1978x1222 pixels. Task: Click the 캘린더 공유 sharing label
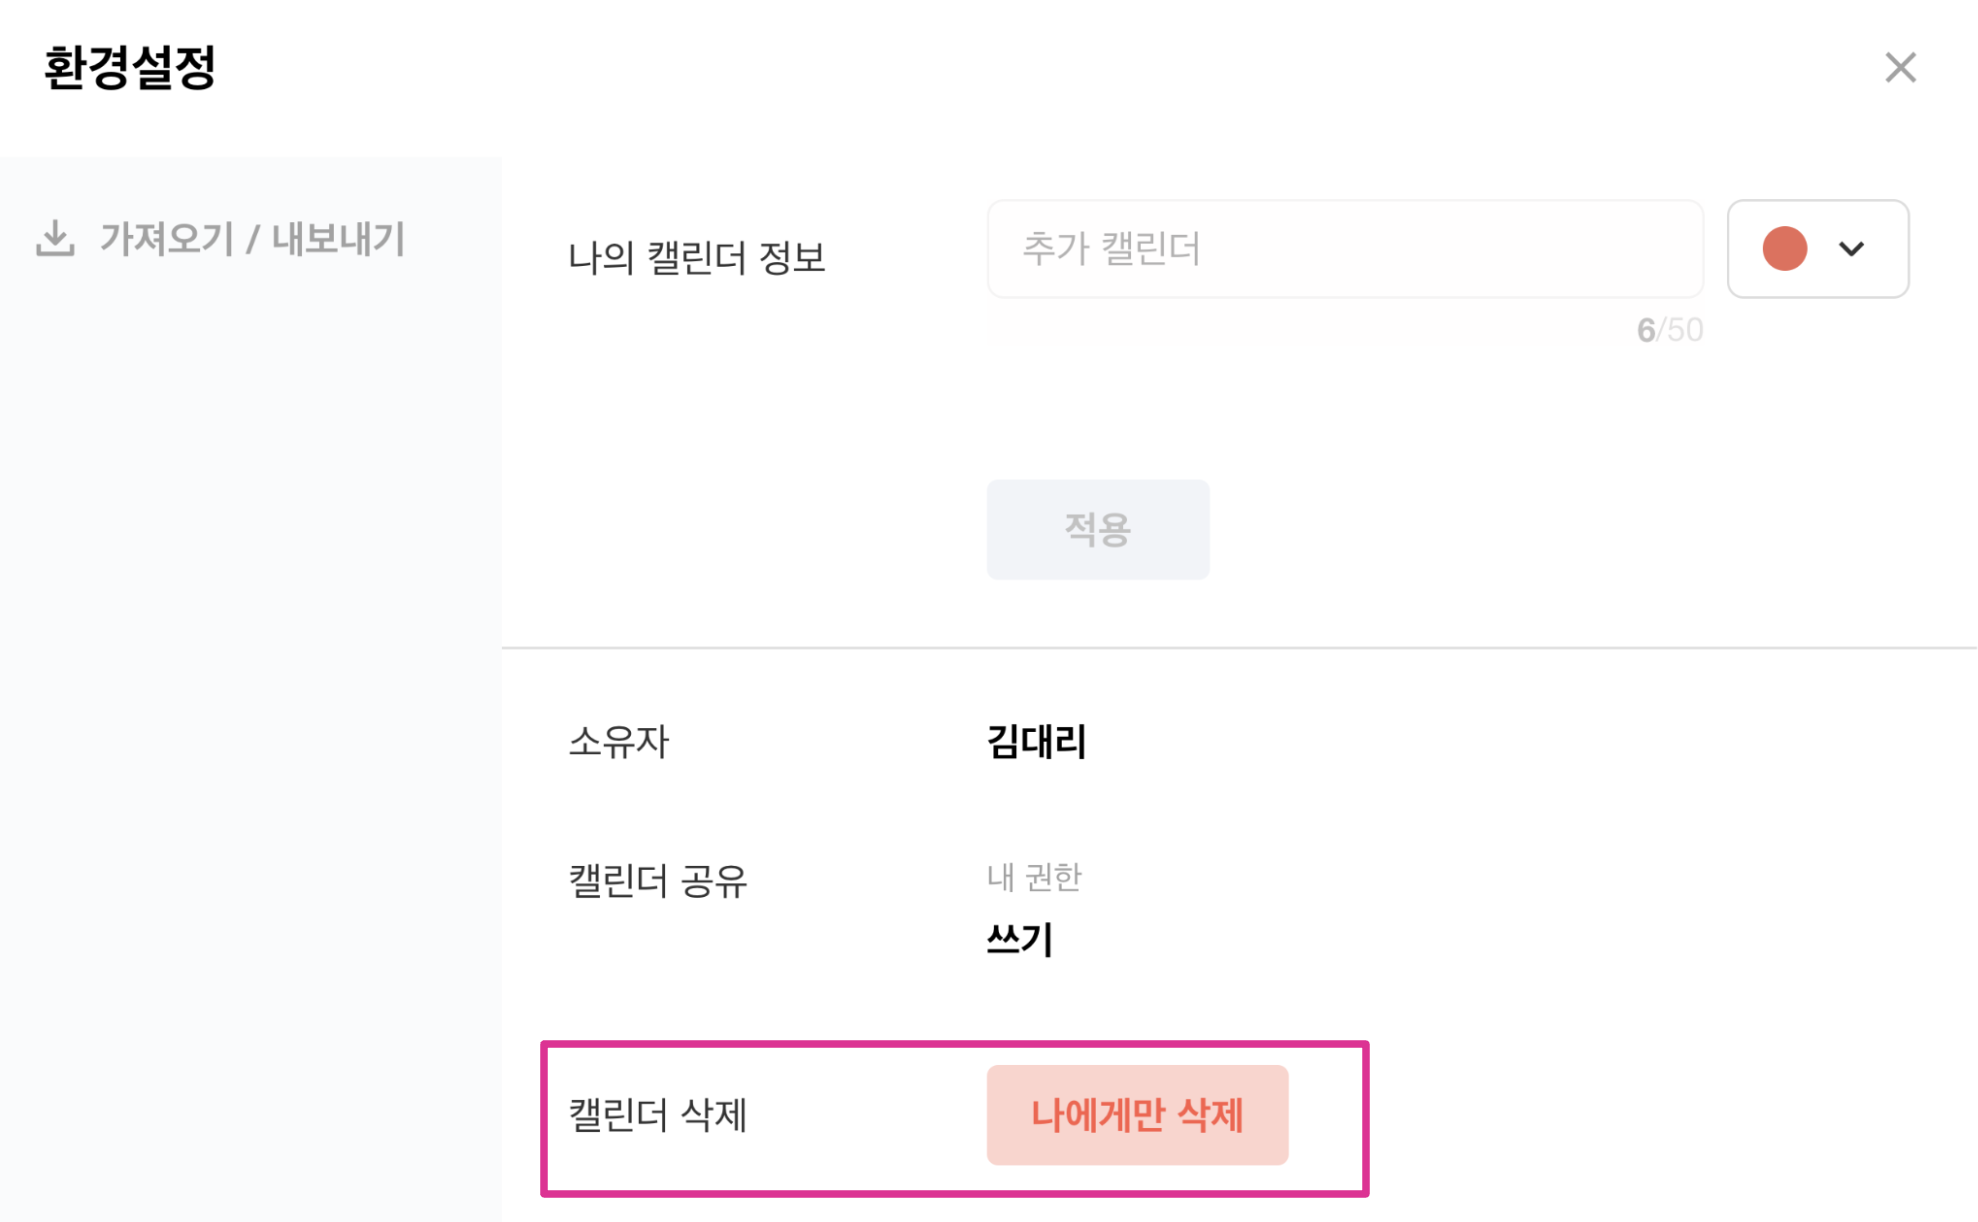(x=657, y=881)
